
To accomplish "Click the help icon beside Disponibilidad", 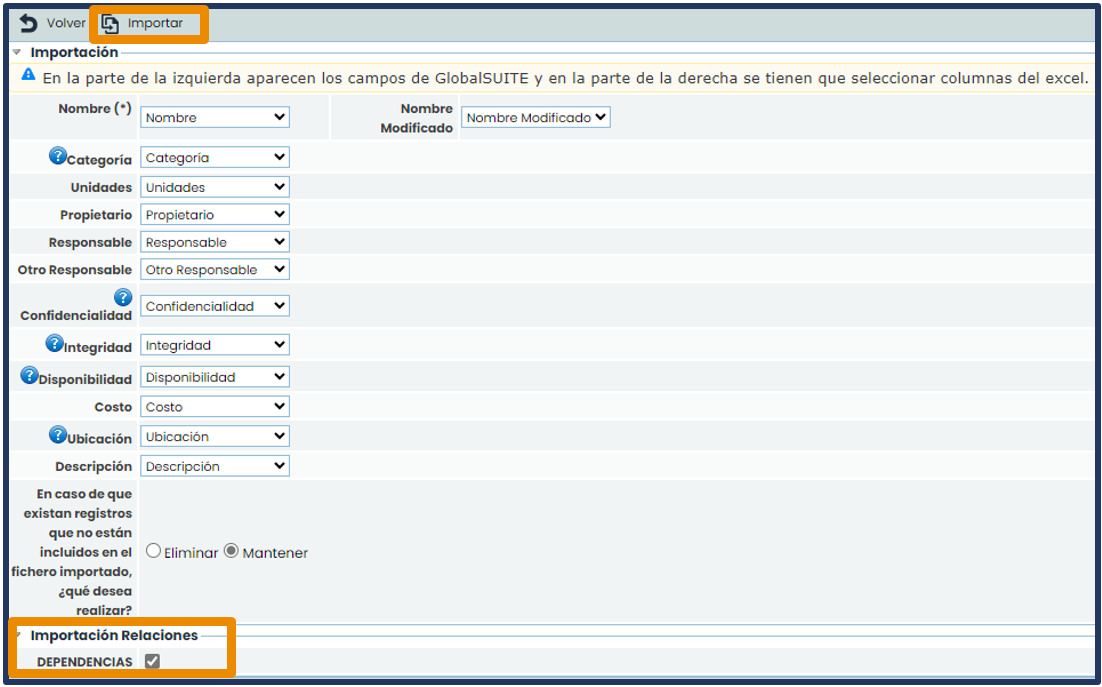I will (x=29, y=376).
